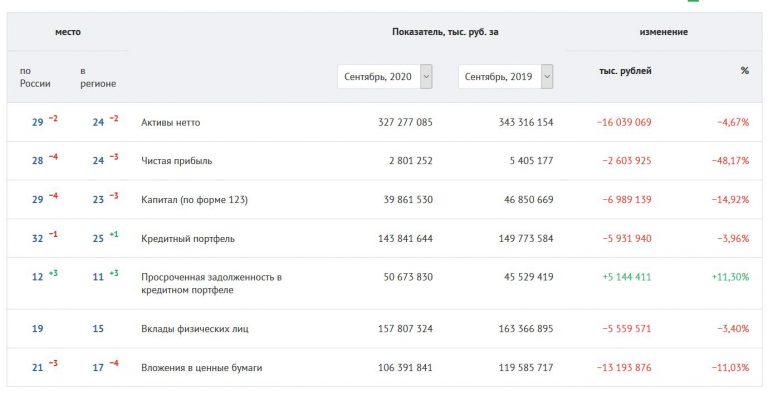This screenshot has width=768, height=400.
Task: Click regional rank 24 for Чистая прибыль
Action: (98, 161)
